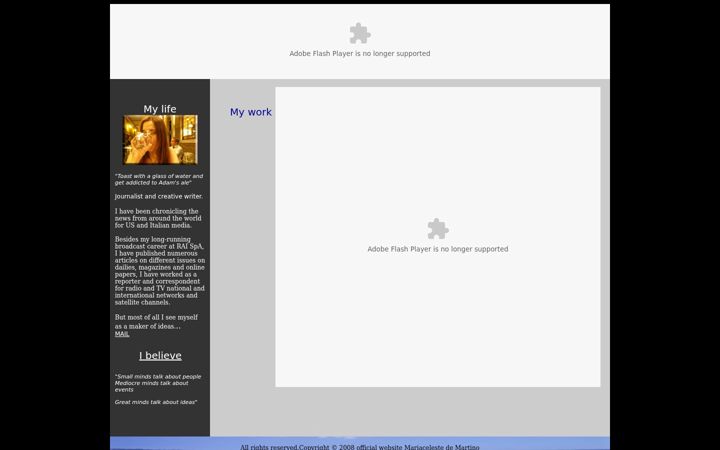
Task: Click 'Besides my long-running broadcast career' paragraph
Action: tap(160, 270)
